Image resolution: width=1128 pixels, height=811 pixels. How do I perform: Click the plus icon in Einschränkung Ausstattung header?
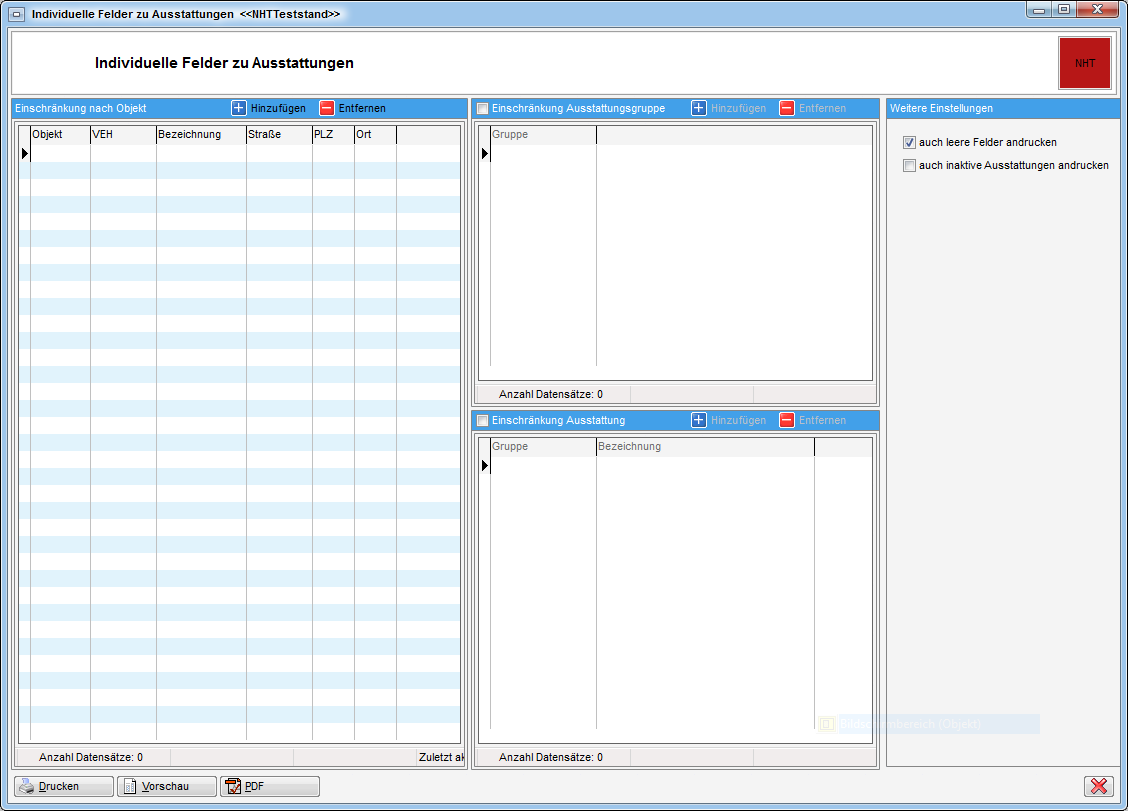699,420
